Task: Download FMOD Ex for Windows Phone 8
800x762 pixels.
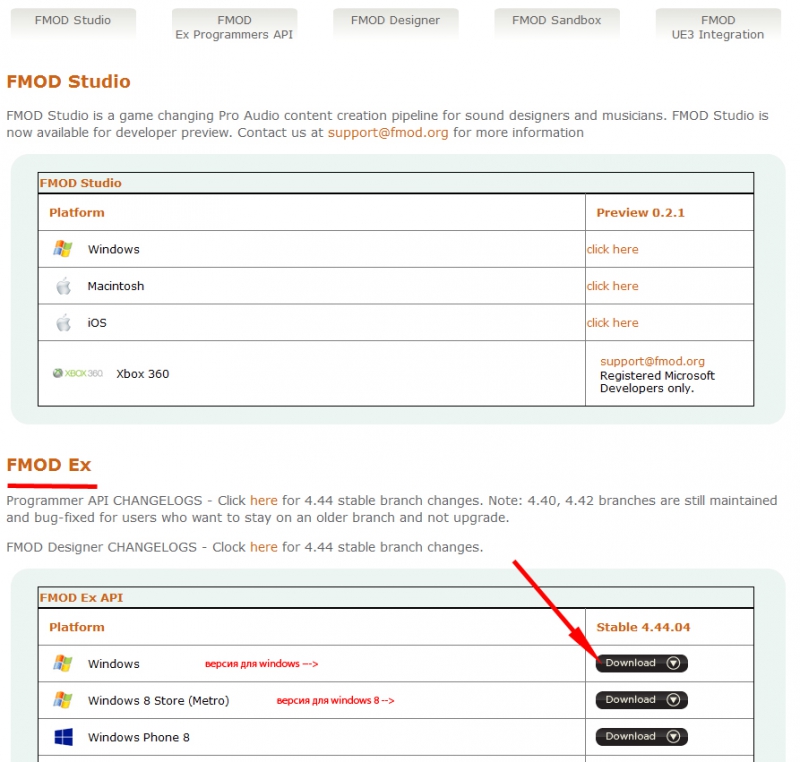Action: [x=642, y=736]
